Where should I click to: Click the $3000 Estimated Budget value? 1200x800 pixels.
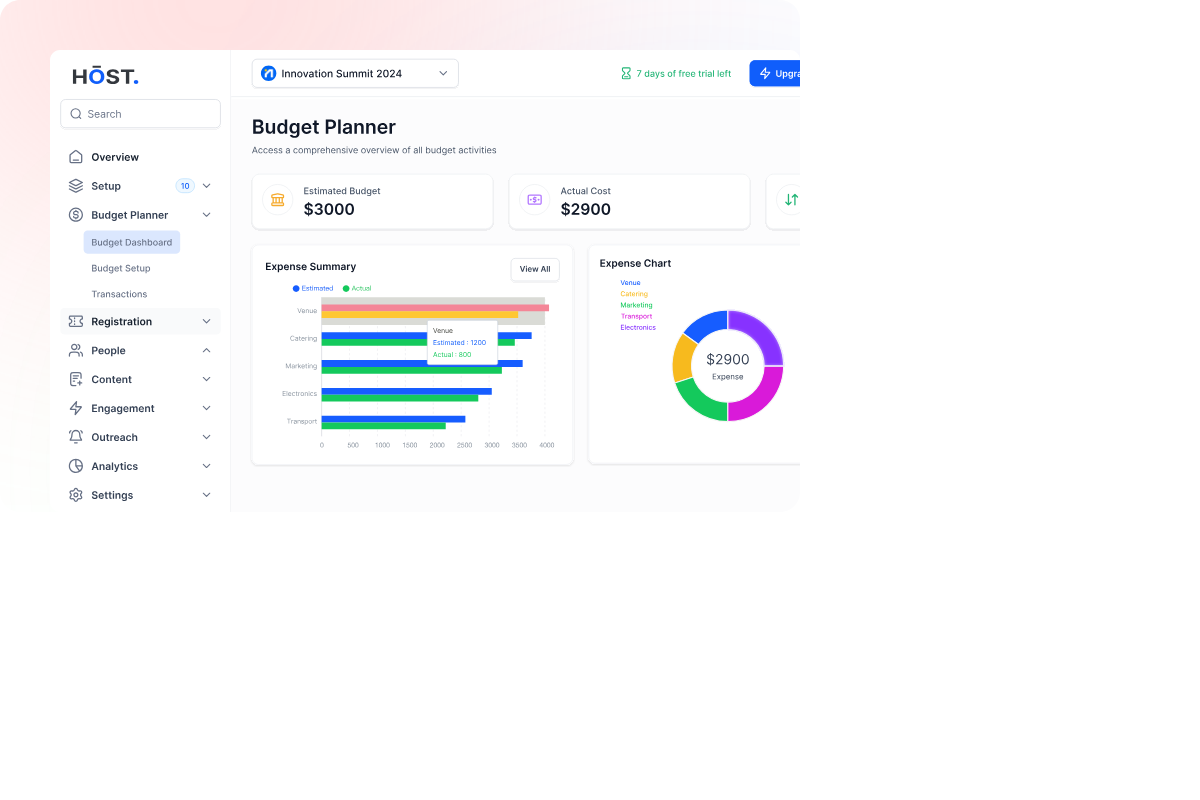[329, 210]
